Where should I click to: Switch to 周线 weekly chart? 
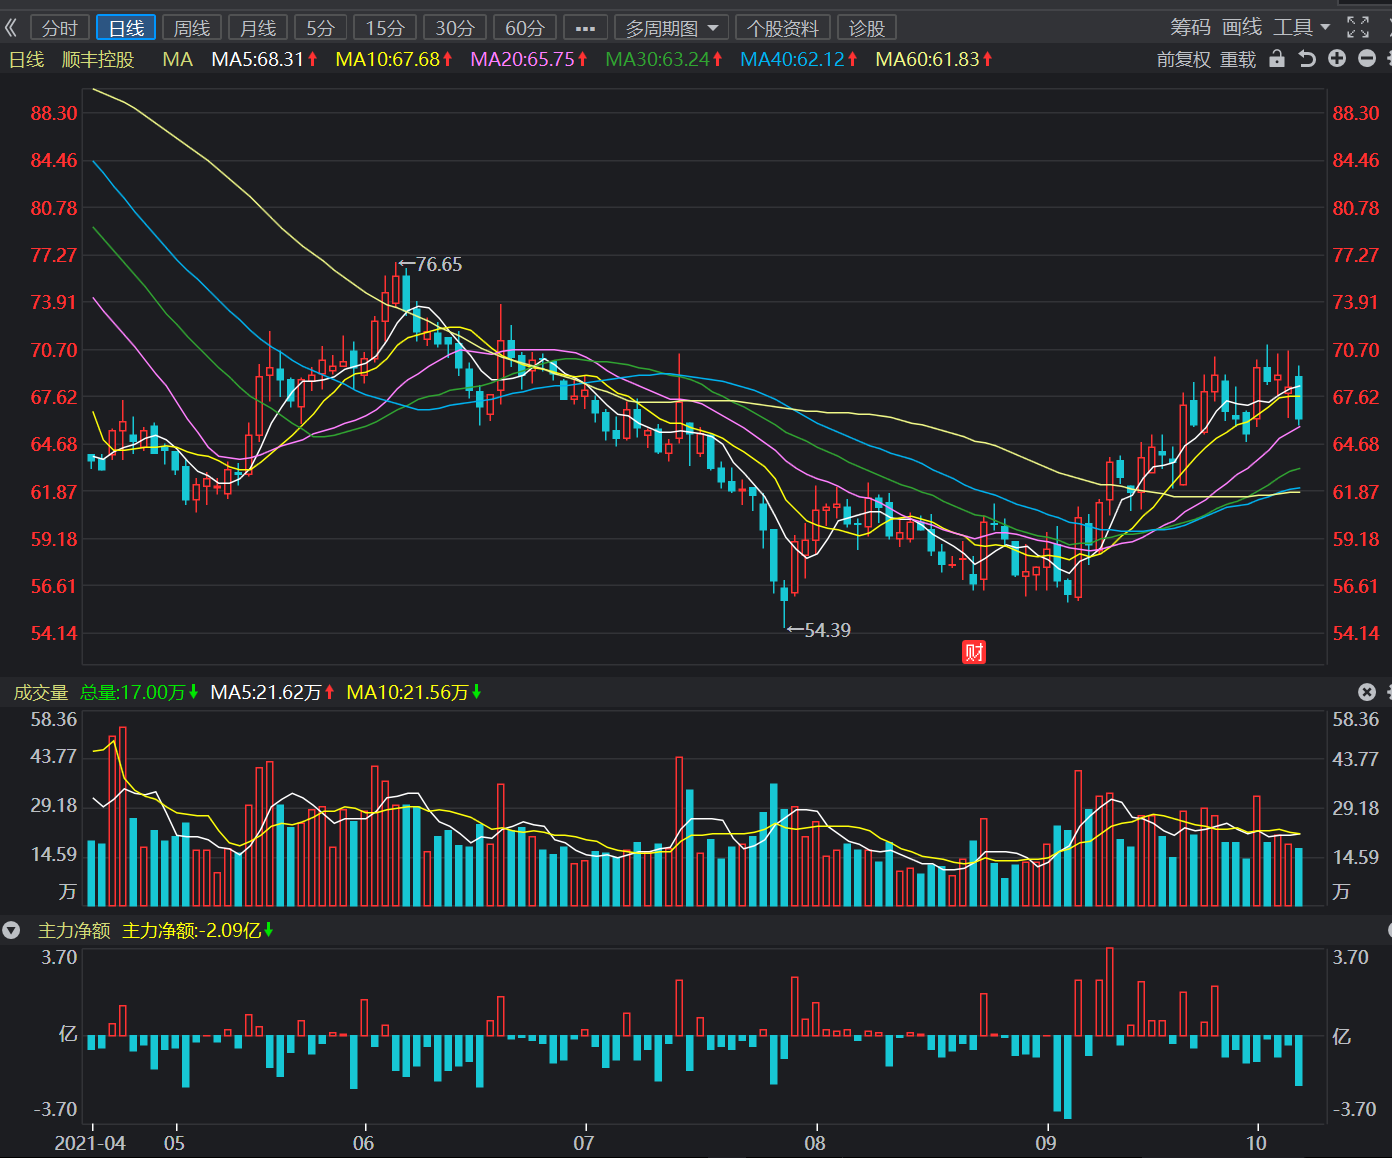coord(192,28)
